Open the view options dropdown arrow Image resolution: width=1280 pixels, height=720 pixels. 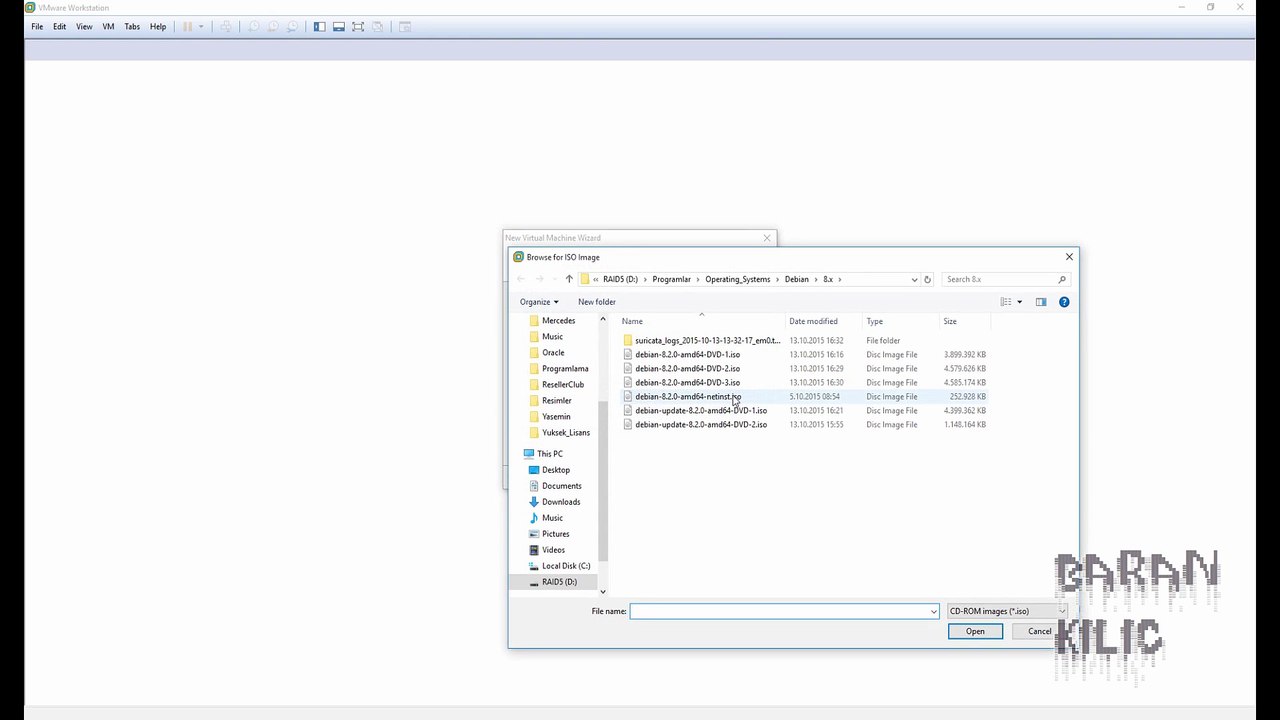pos(1019,302)
